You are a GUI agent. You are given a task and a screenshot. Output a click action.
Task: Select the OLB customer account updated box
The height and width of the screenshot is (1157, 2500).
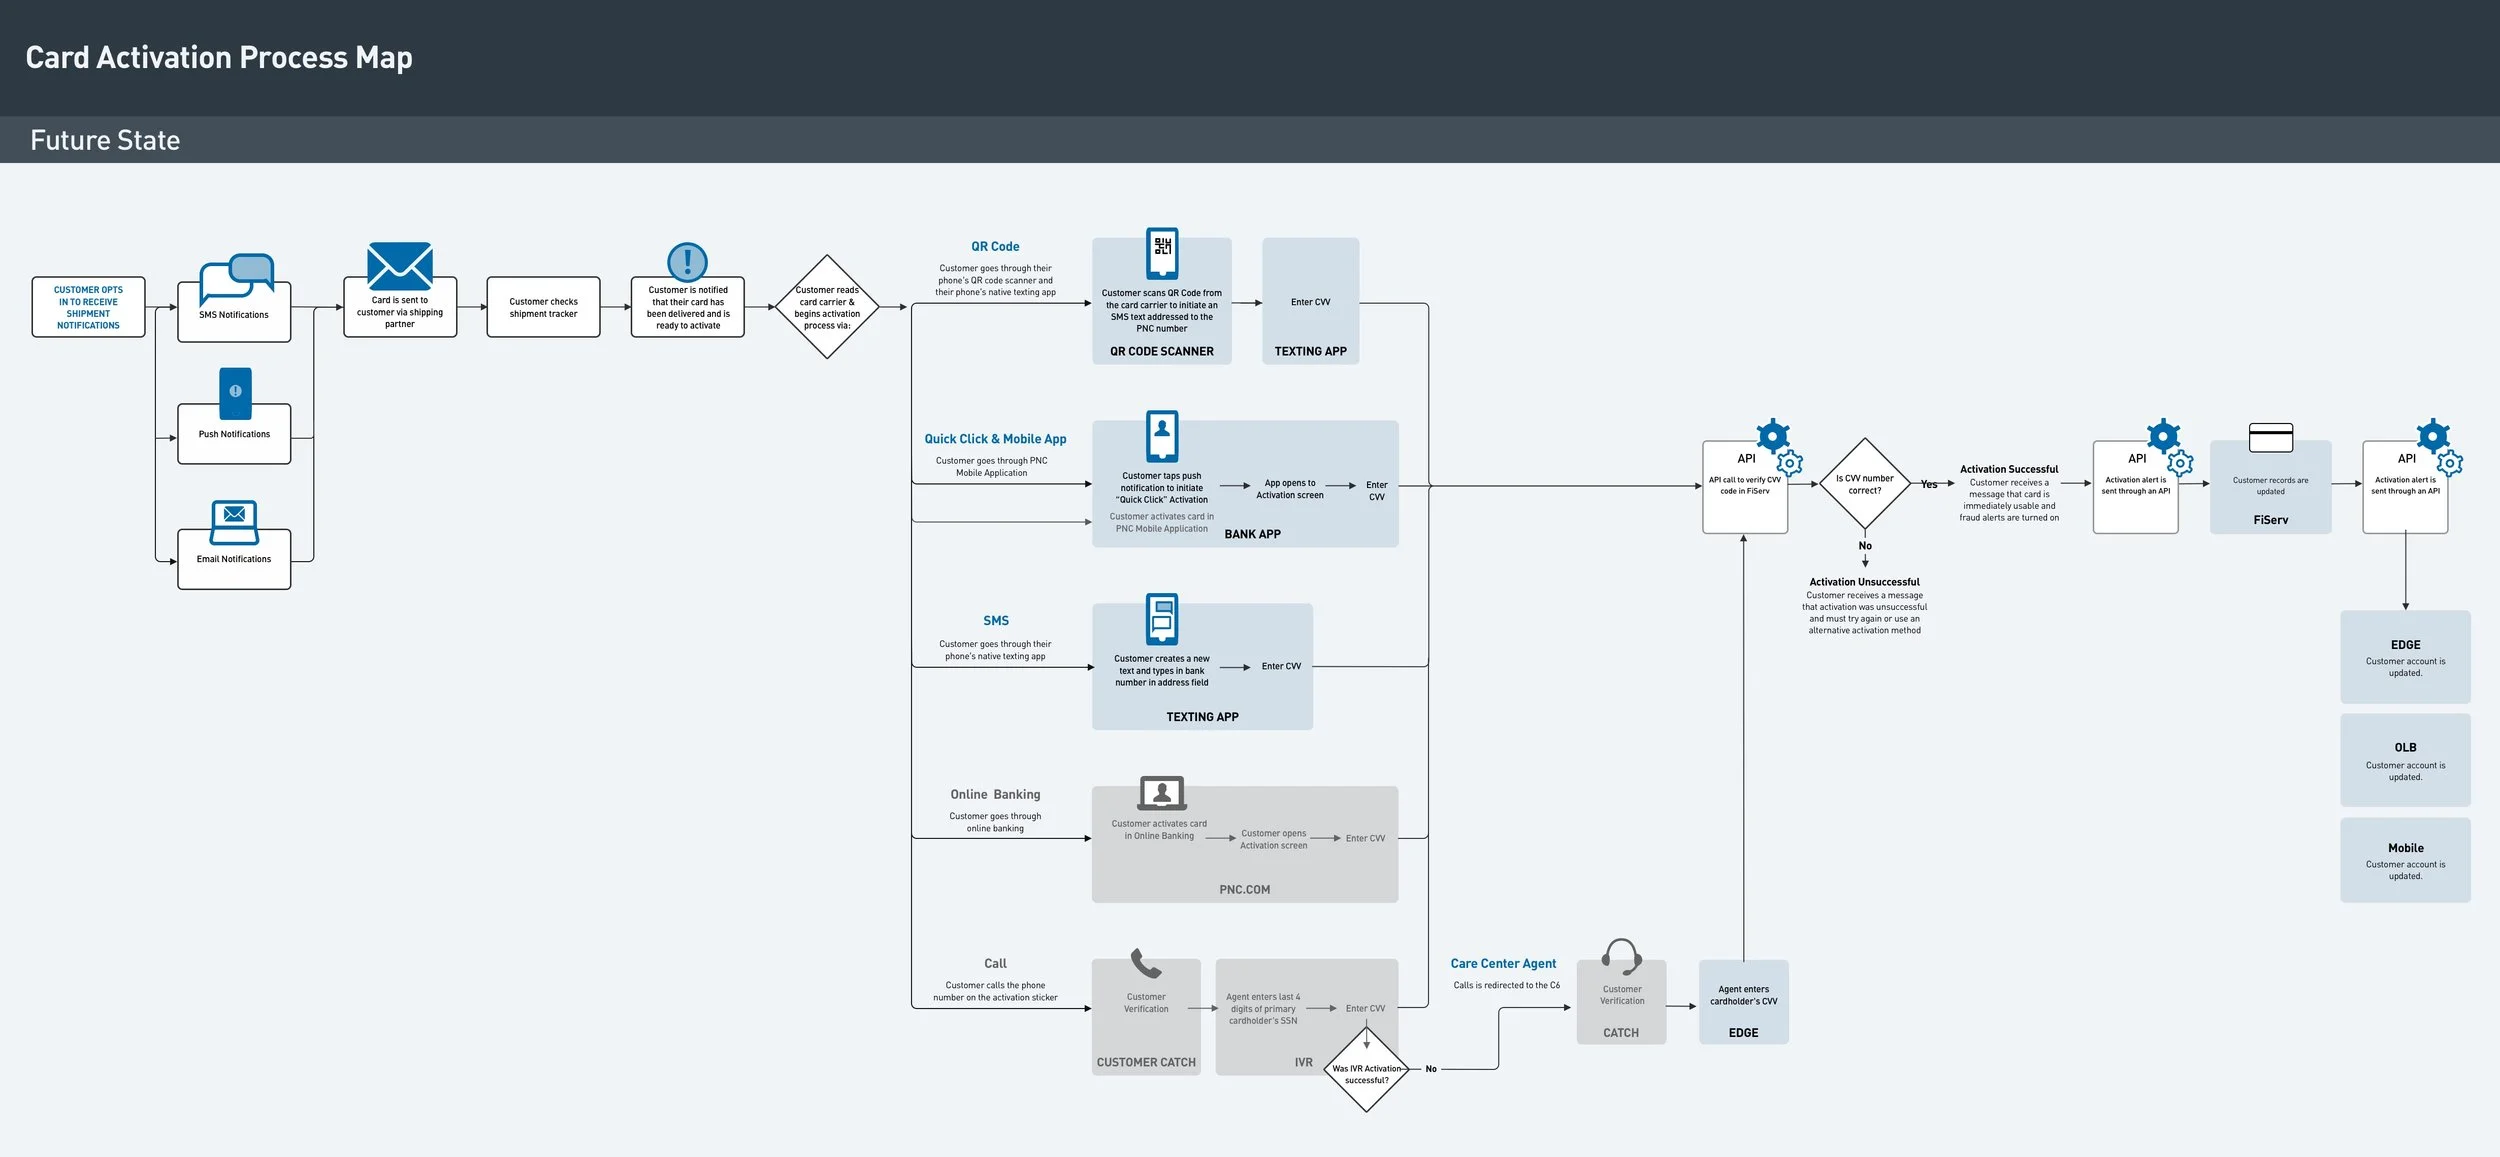(x=2404, y=760)
